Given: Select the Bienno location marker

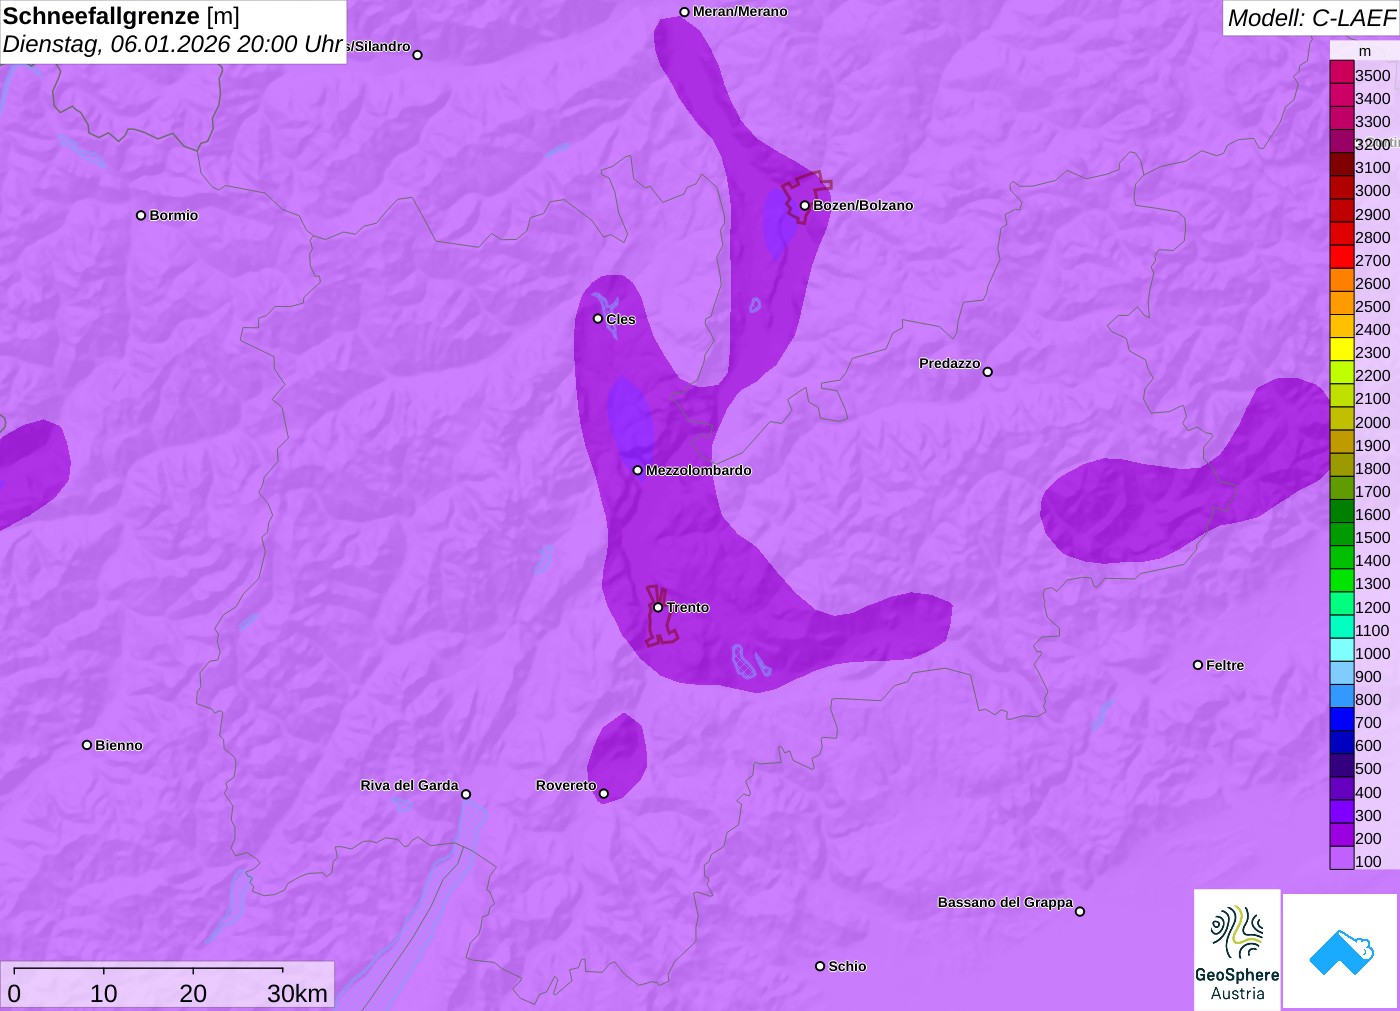Looking at the screenshot, I should click(87, 745).
